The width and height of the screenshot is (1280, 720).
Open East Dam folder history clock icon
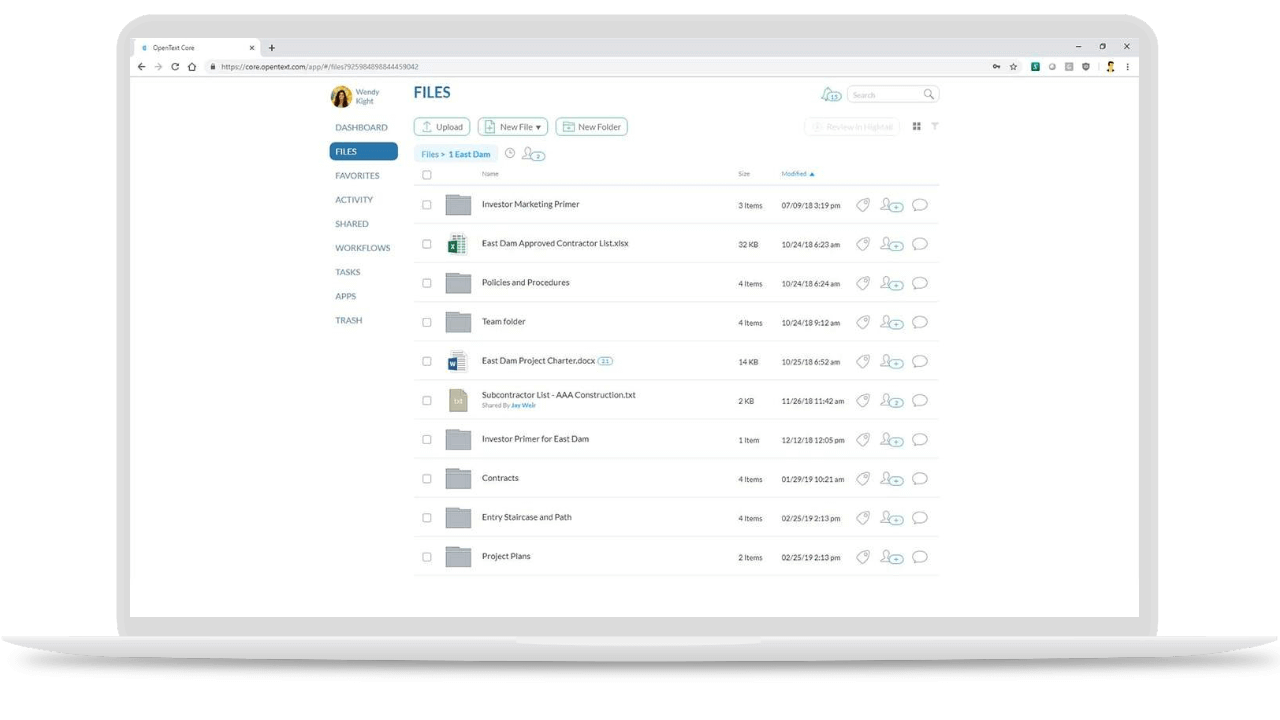point(509,154)
